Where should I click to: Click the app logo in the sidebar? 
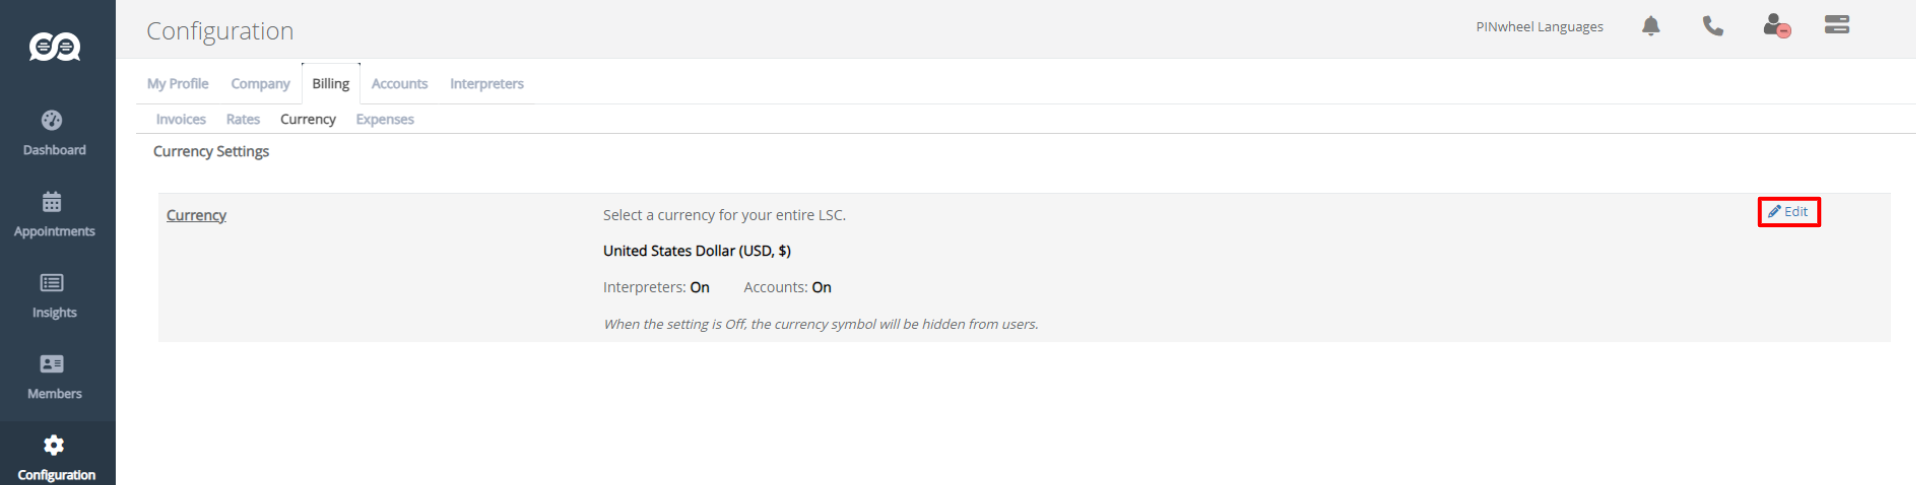point(55,46)
